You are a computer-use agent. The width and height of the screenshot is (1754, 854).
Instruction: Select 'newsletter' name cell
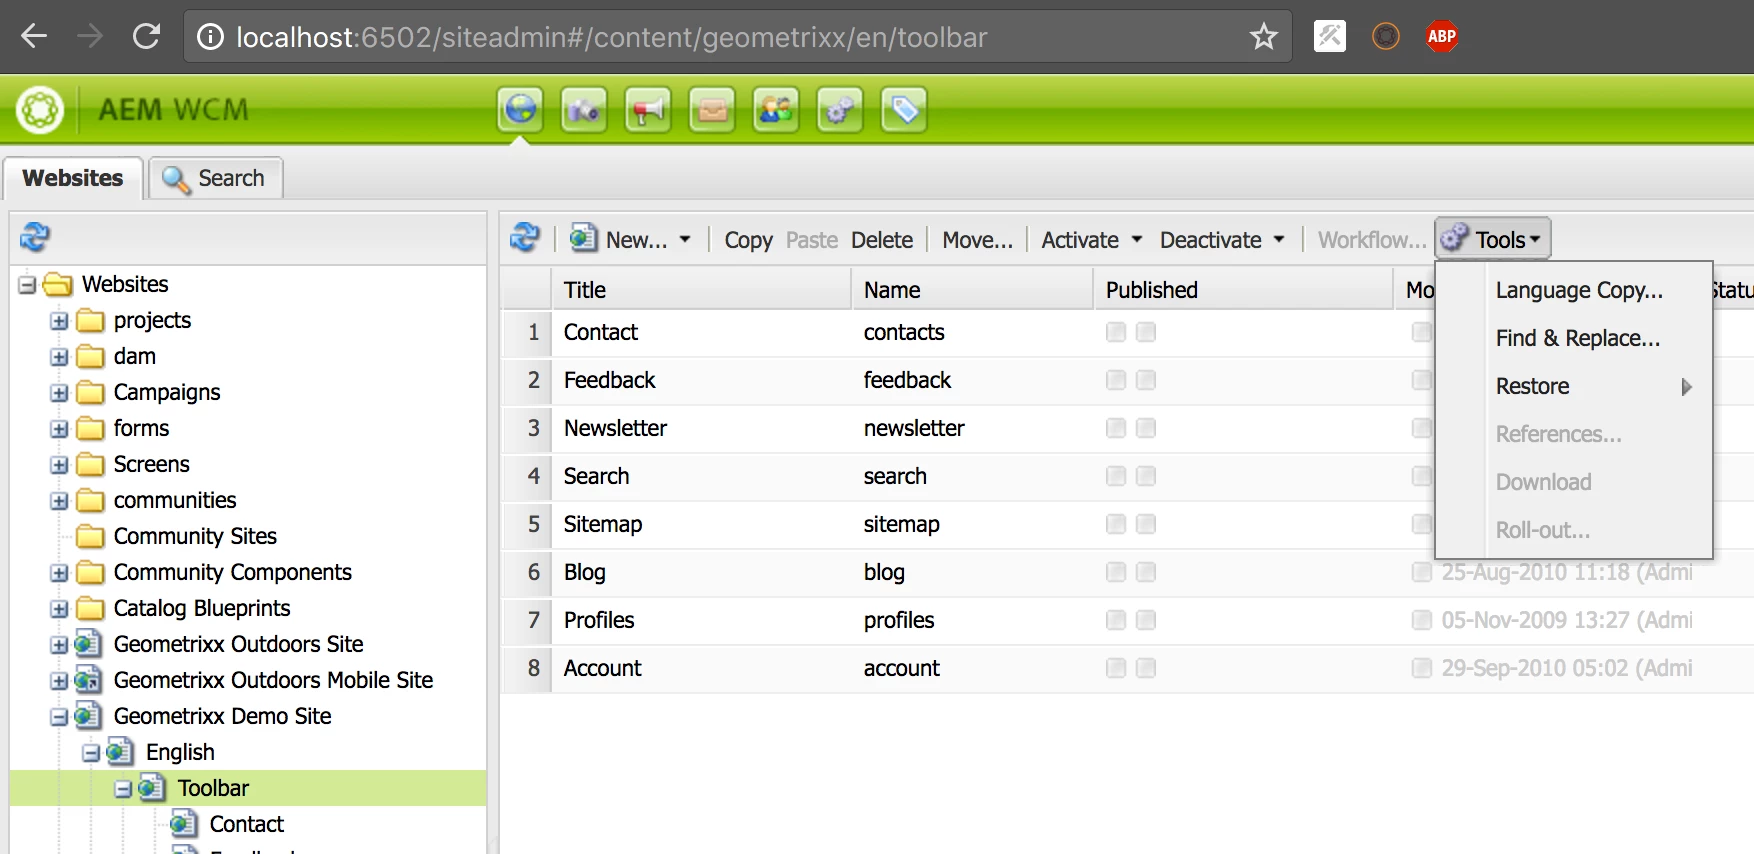[x=914, y=428]
